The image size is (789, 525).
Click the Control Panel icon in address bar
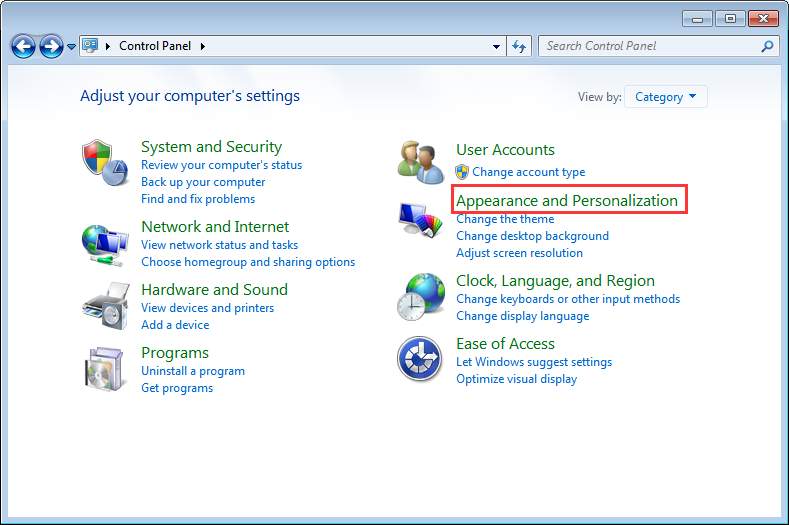(90, 46)
